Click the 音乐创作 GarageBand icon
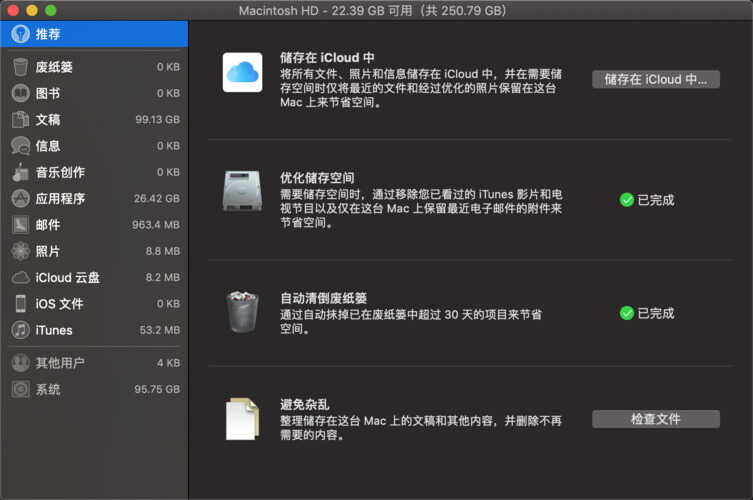 20,172
